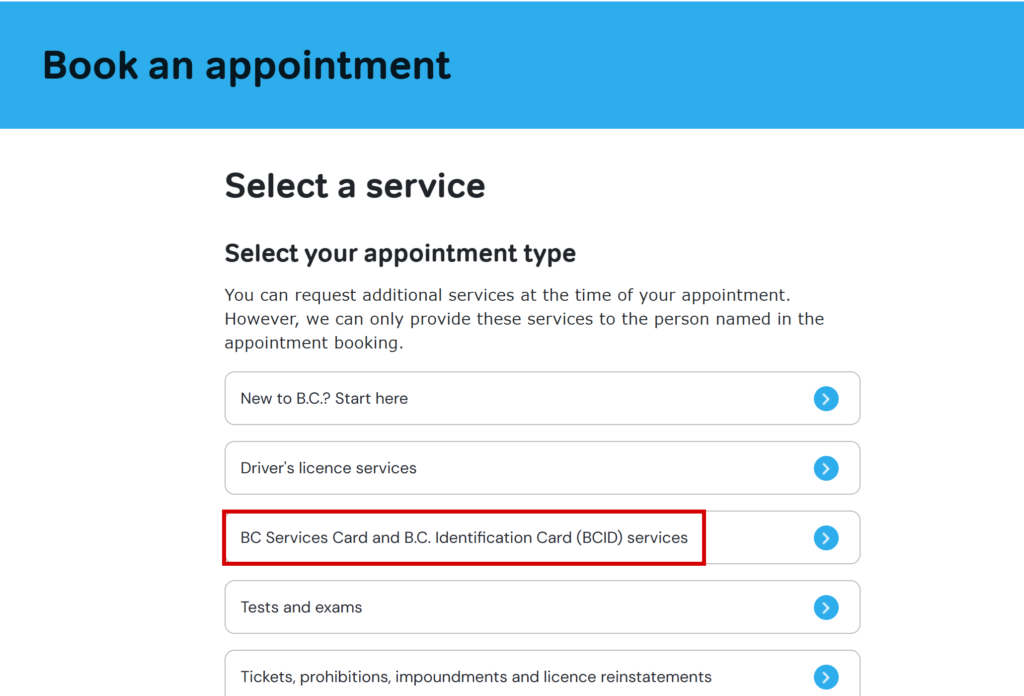Select Driver's licence services
The width and height of the screenshot is (1024, 696).
click(542, 468)
